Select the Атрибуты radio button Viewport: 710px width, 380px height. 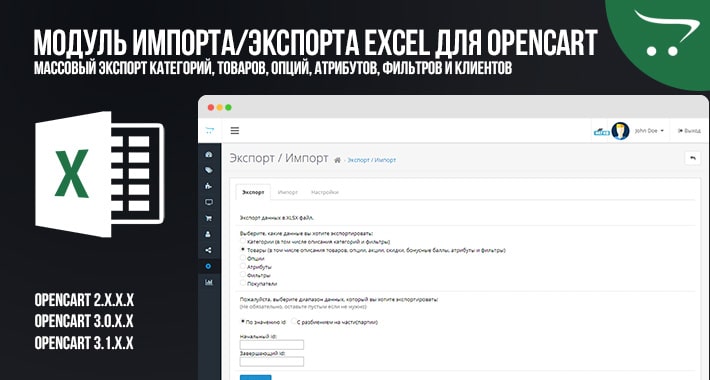[243, 266]
